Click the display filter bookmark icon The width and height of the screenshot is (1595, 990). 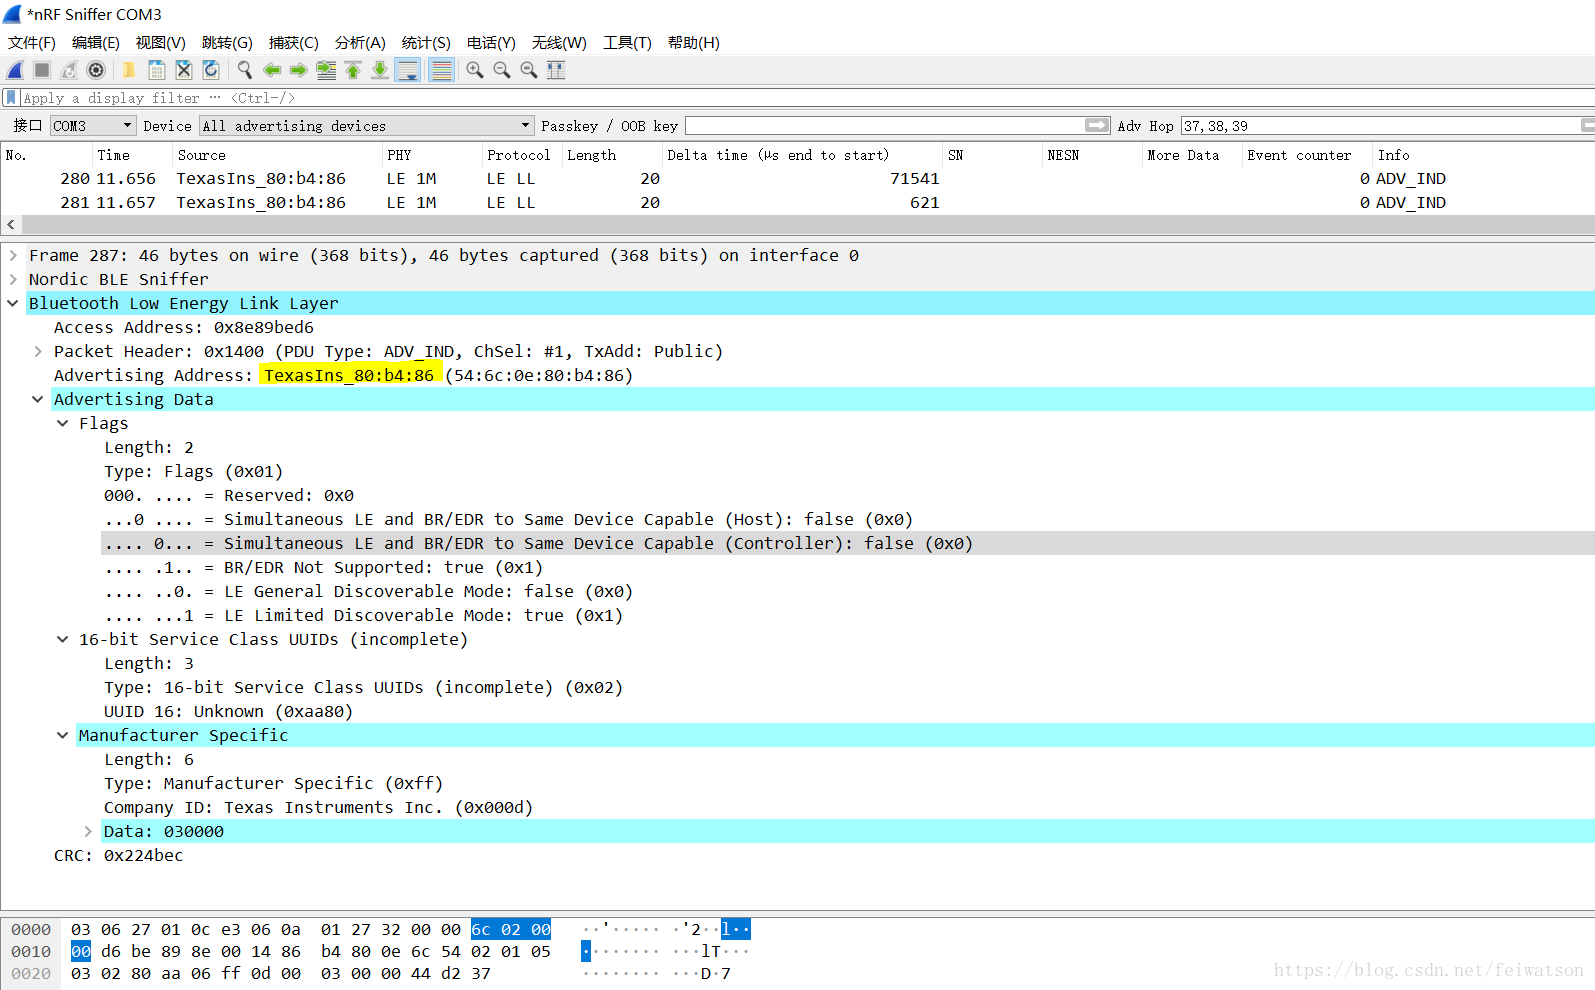click(x=11, y=98)
